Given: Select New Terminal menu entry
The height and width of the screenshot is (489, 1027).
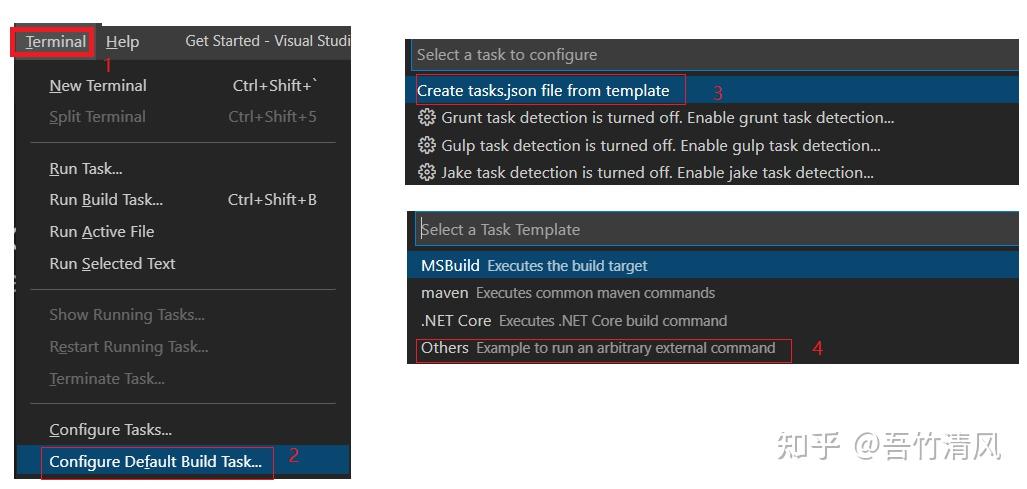Looking at the screenshot, I should [x=183, y=86].
